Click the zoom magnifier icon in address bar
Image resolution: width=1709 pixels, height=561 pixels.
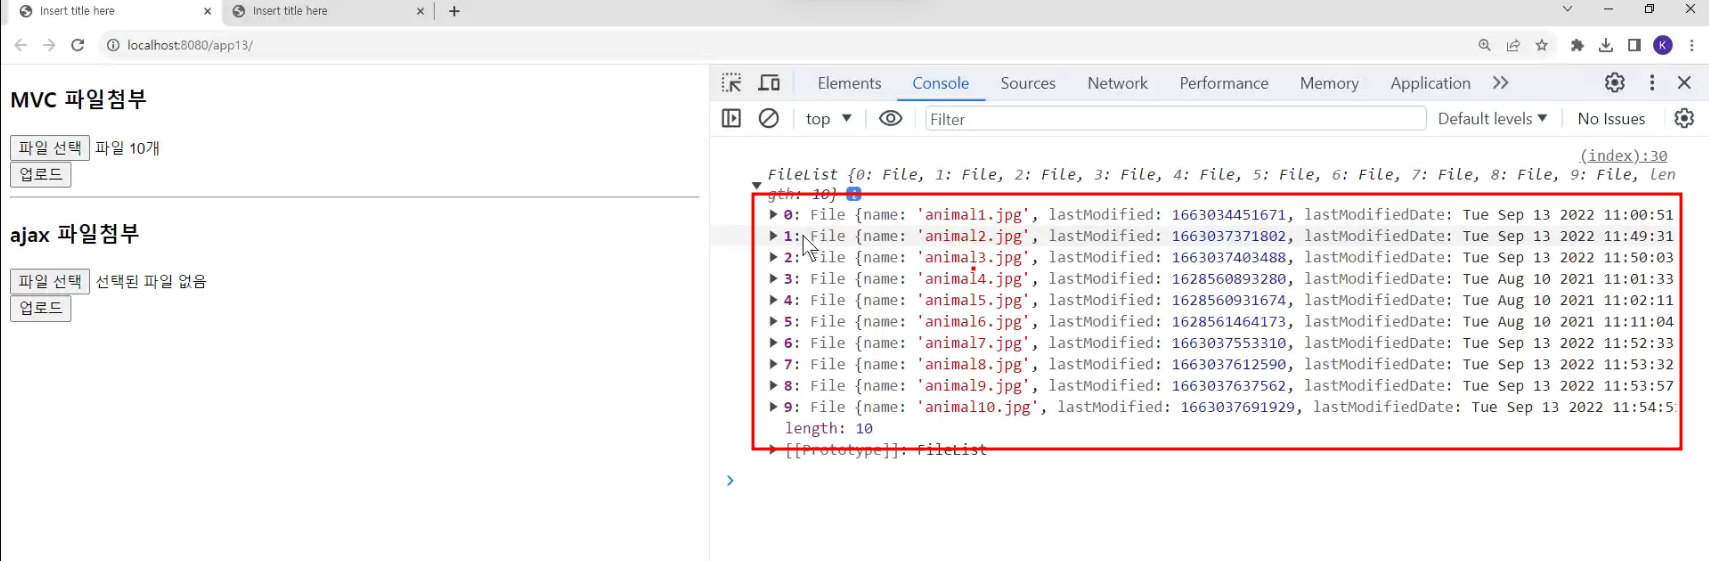[x=1485, y=45]
